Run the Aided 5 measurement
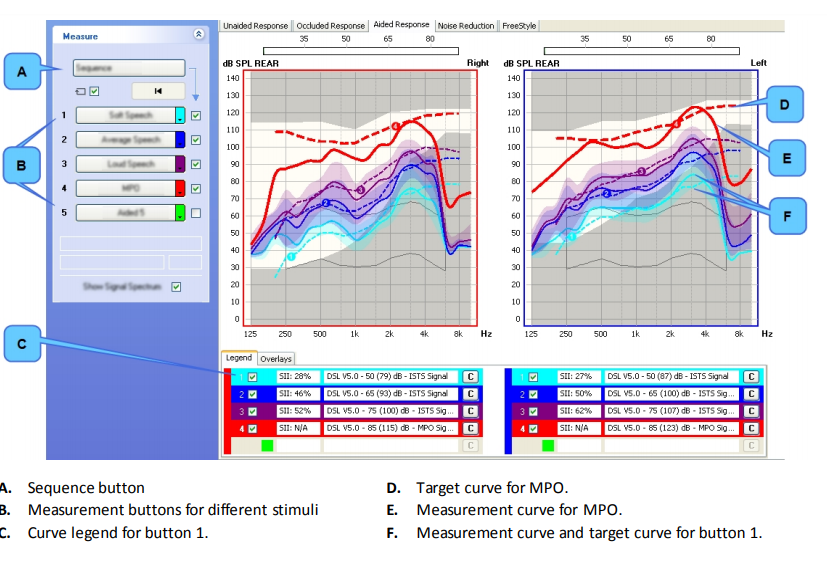The height and width of the screenshot is (564, 827). (126, 213)
